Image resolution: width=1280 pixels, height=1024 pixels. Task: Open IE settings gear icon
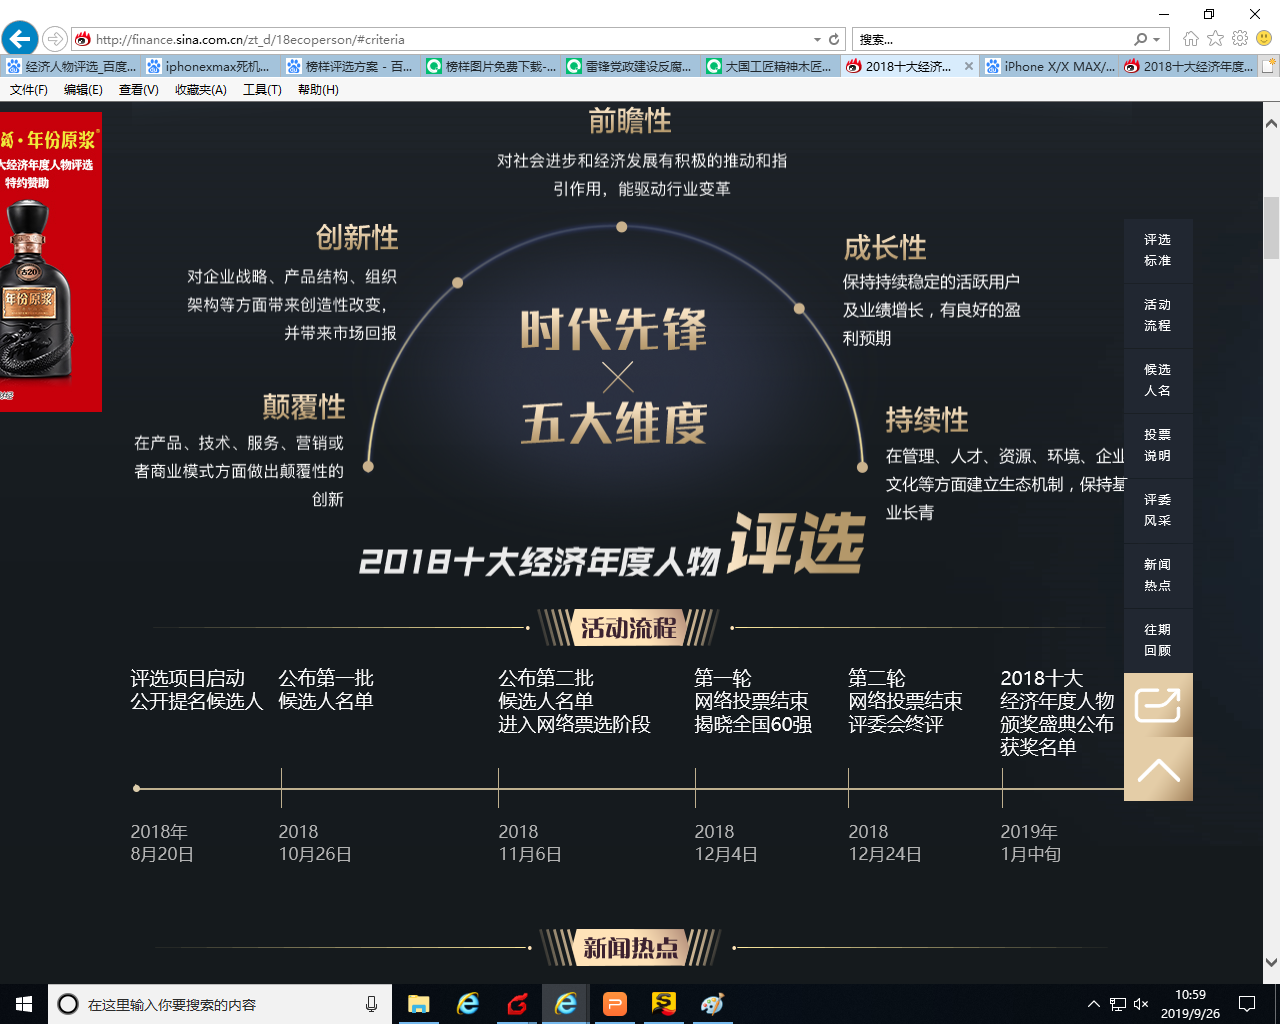pyautogui.click(x=1240, y=39)
